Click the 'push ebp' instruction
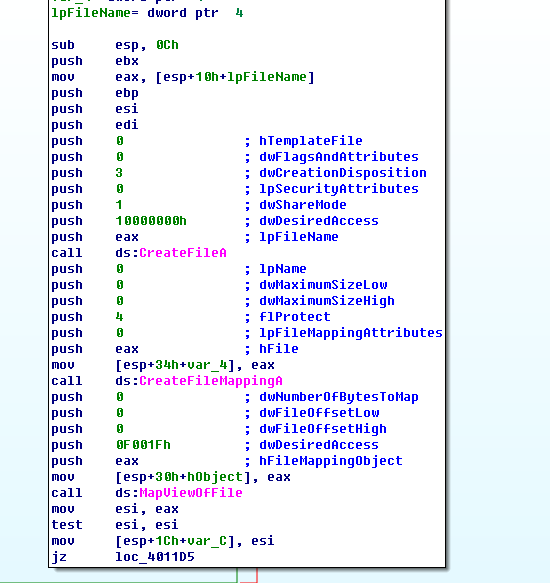Image resolution: width=550 pixels, height=583 pixels. click(x=95, y=93)
